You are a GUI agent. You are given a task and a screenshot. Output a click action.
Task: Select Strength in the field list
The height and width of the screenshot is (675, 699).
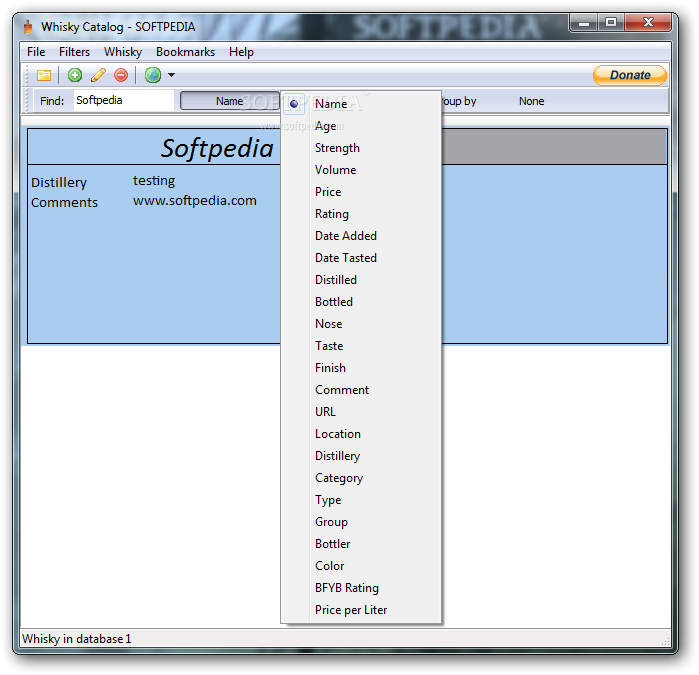point(362,148)
